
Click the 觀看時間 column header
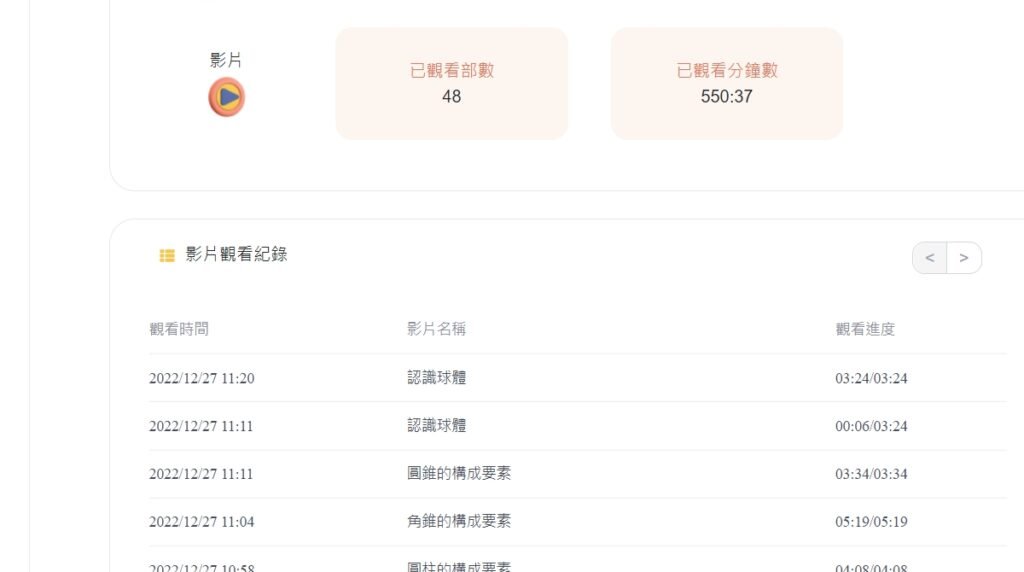click(179, 329)
